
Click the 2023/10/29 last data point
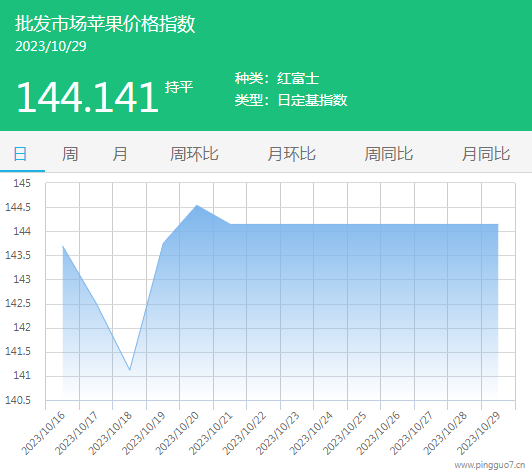[498, 224]
